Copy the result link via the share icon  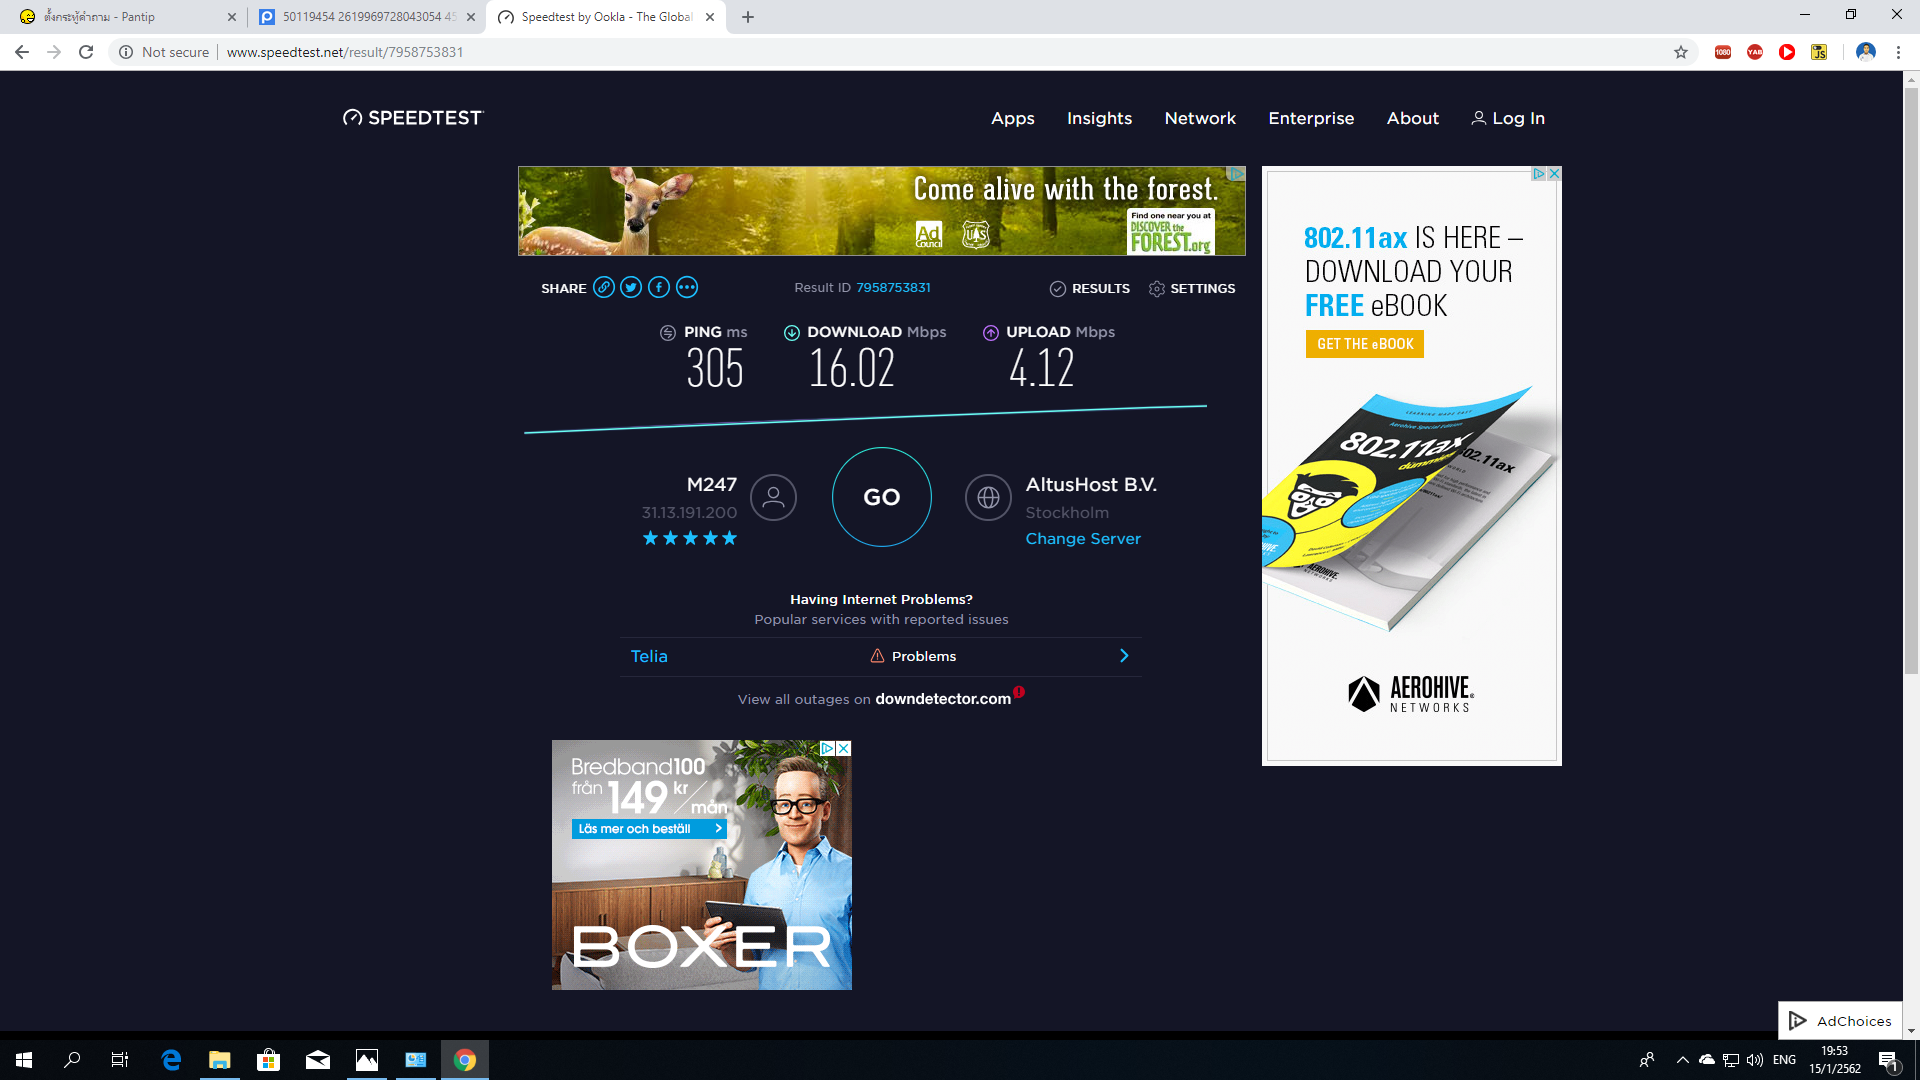[603, 288]
